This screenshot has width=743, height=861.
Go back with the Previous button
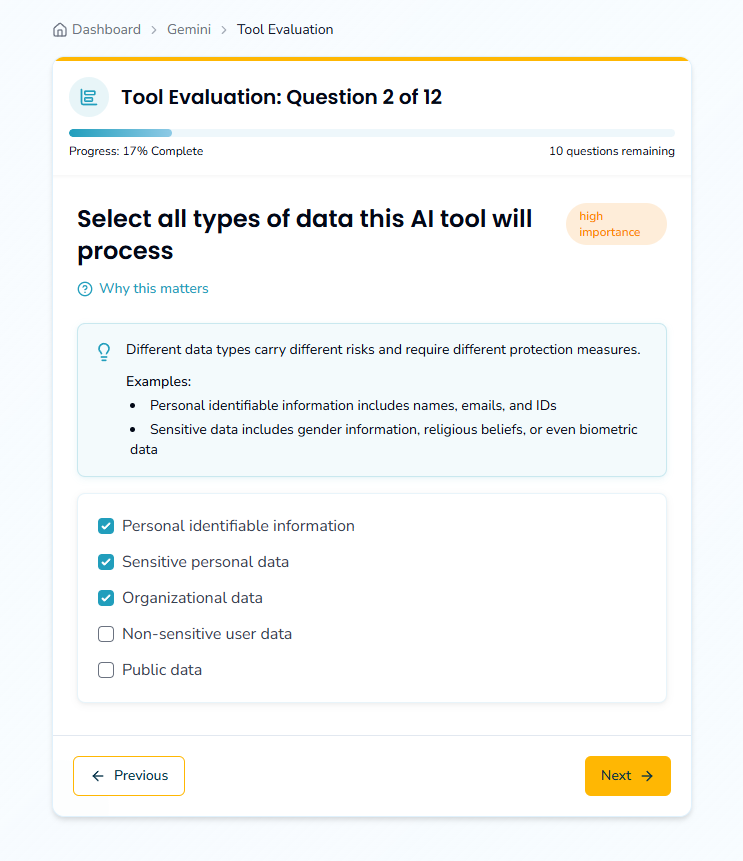click(129, 776)
